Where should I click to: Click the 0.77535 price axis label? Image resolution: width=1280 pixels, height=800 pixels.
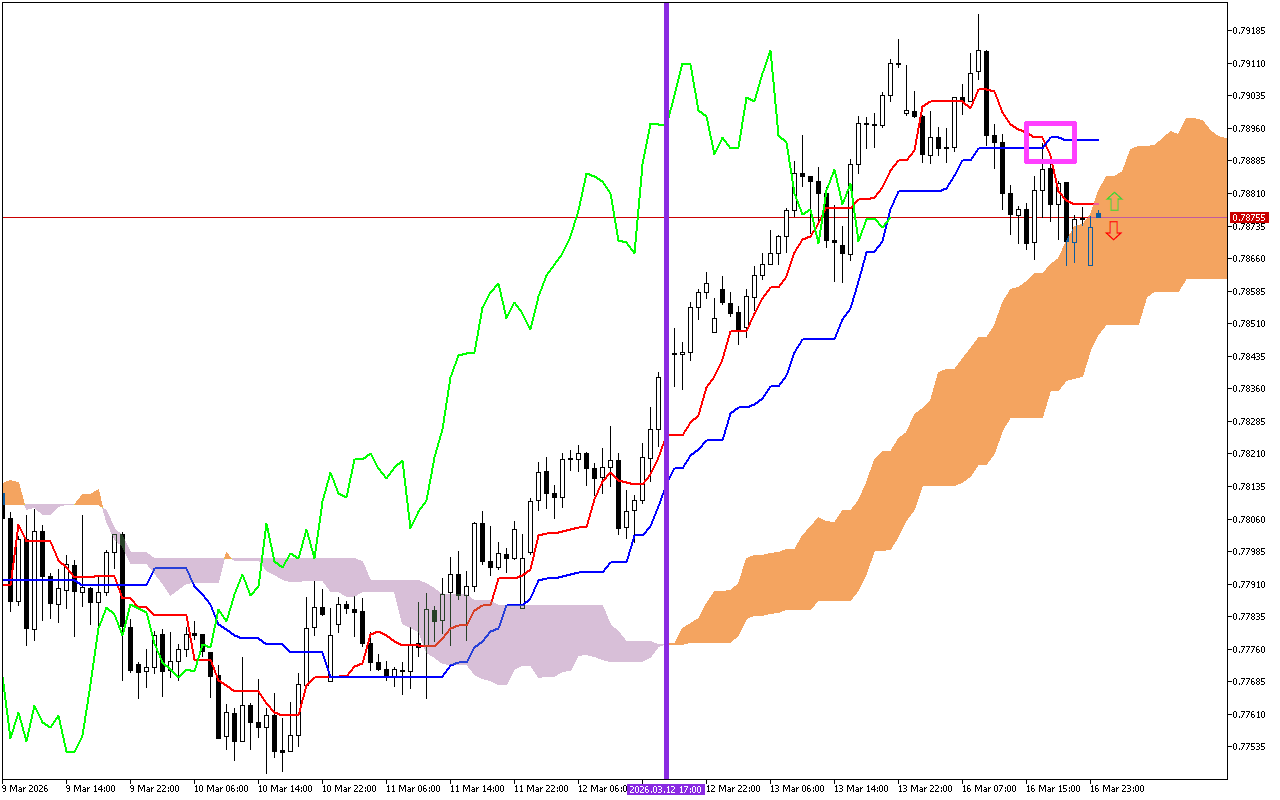tap(1249, 747)
